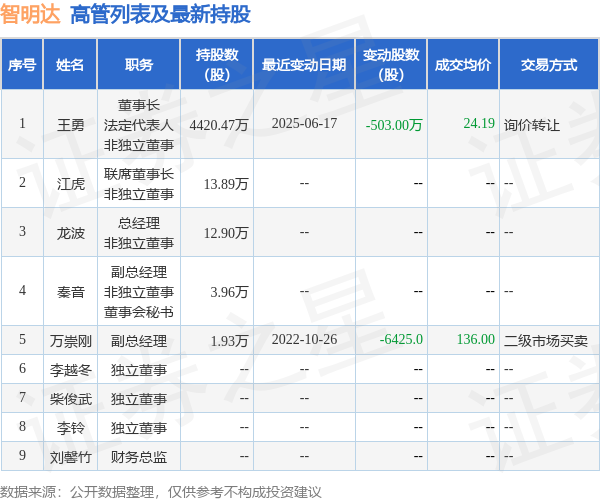Select the 成交均价 column header
The height and width of the screenshot is (501, 600).
pos(463,65)
